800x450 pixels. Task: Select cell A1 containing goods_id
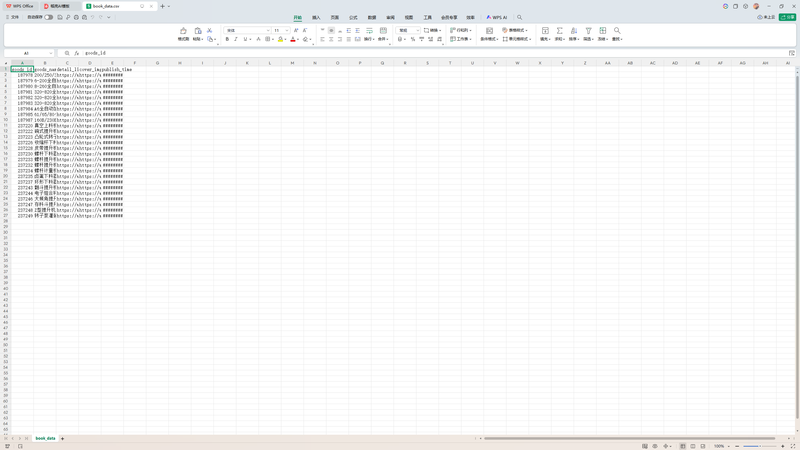[x=22, y=69]
